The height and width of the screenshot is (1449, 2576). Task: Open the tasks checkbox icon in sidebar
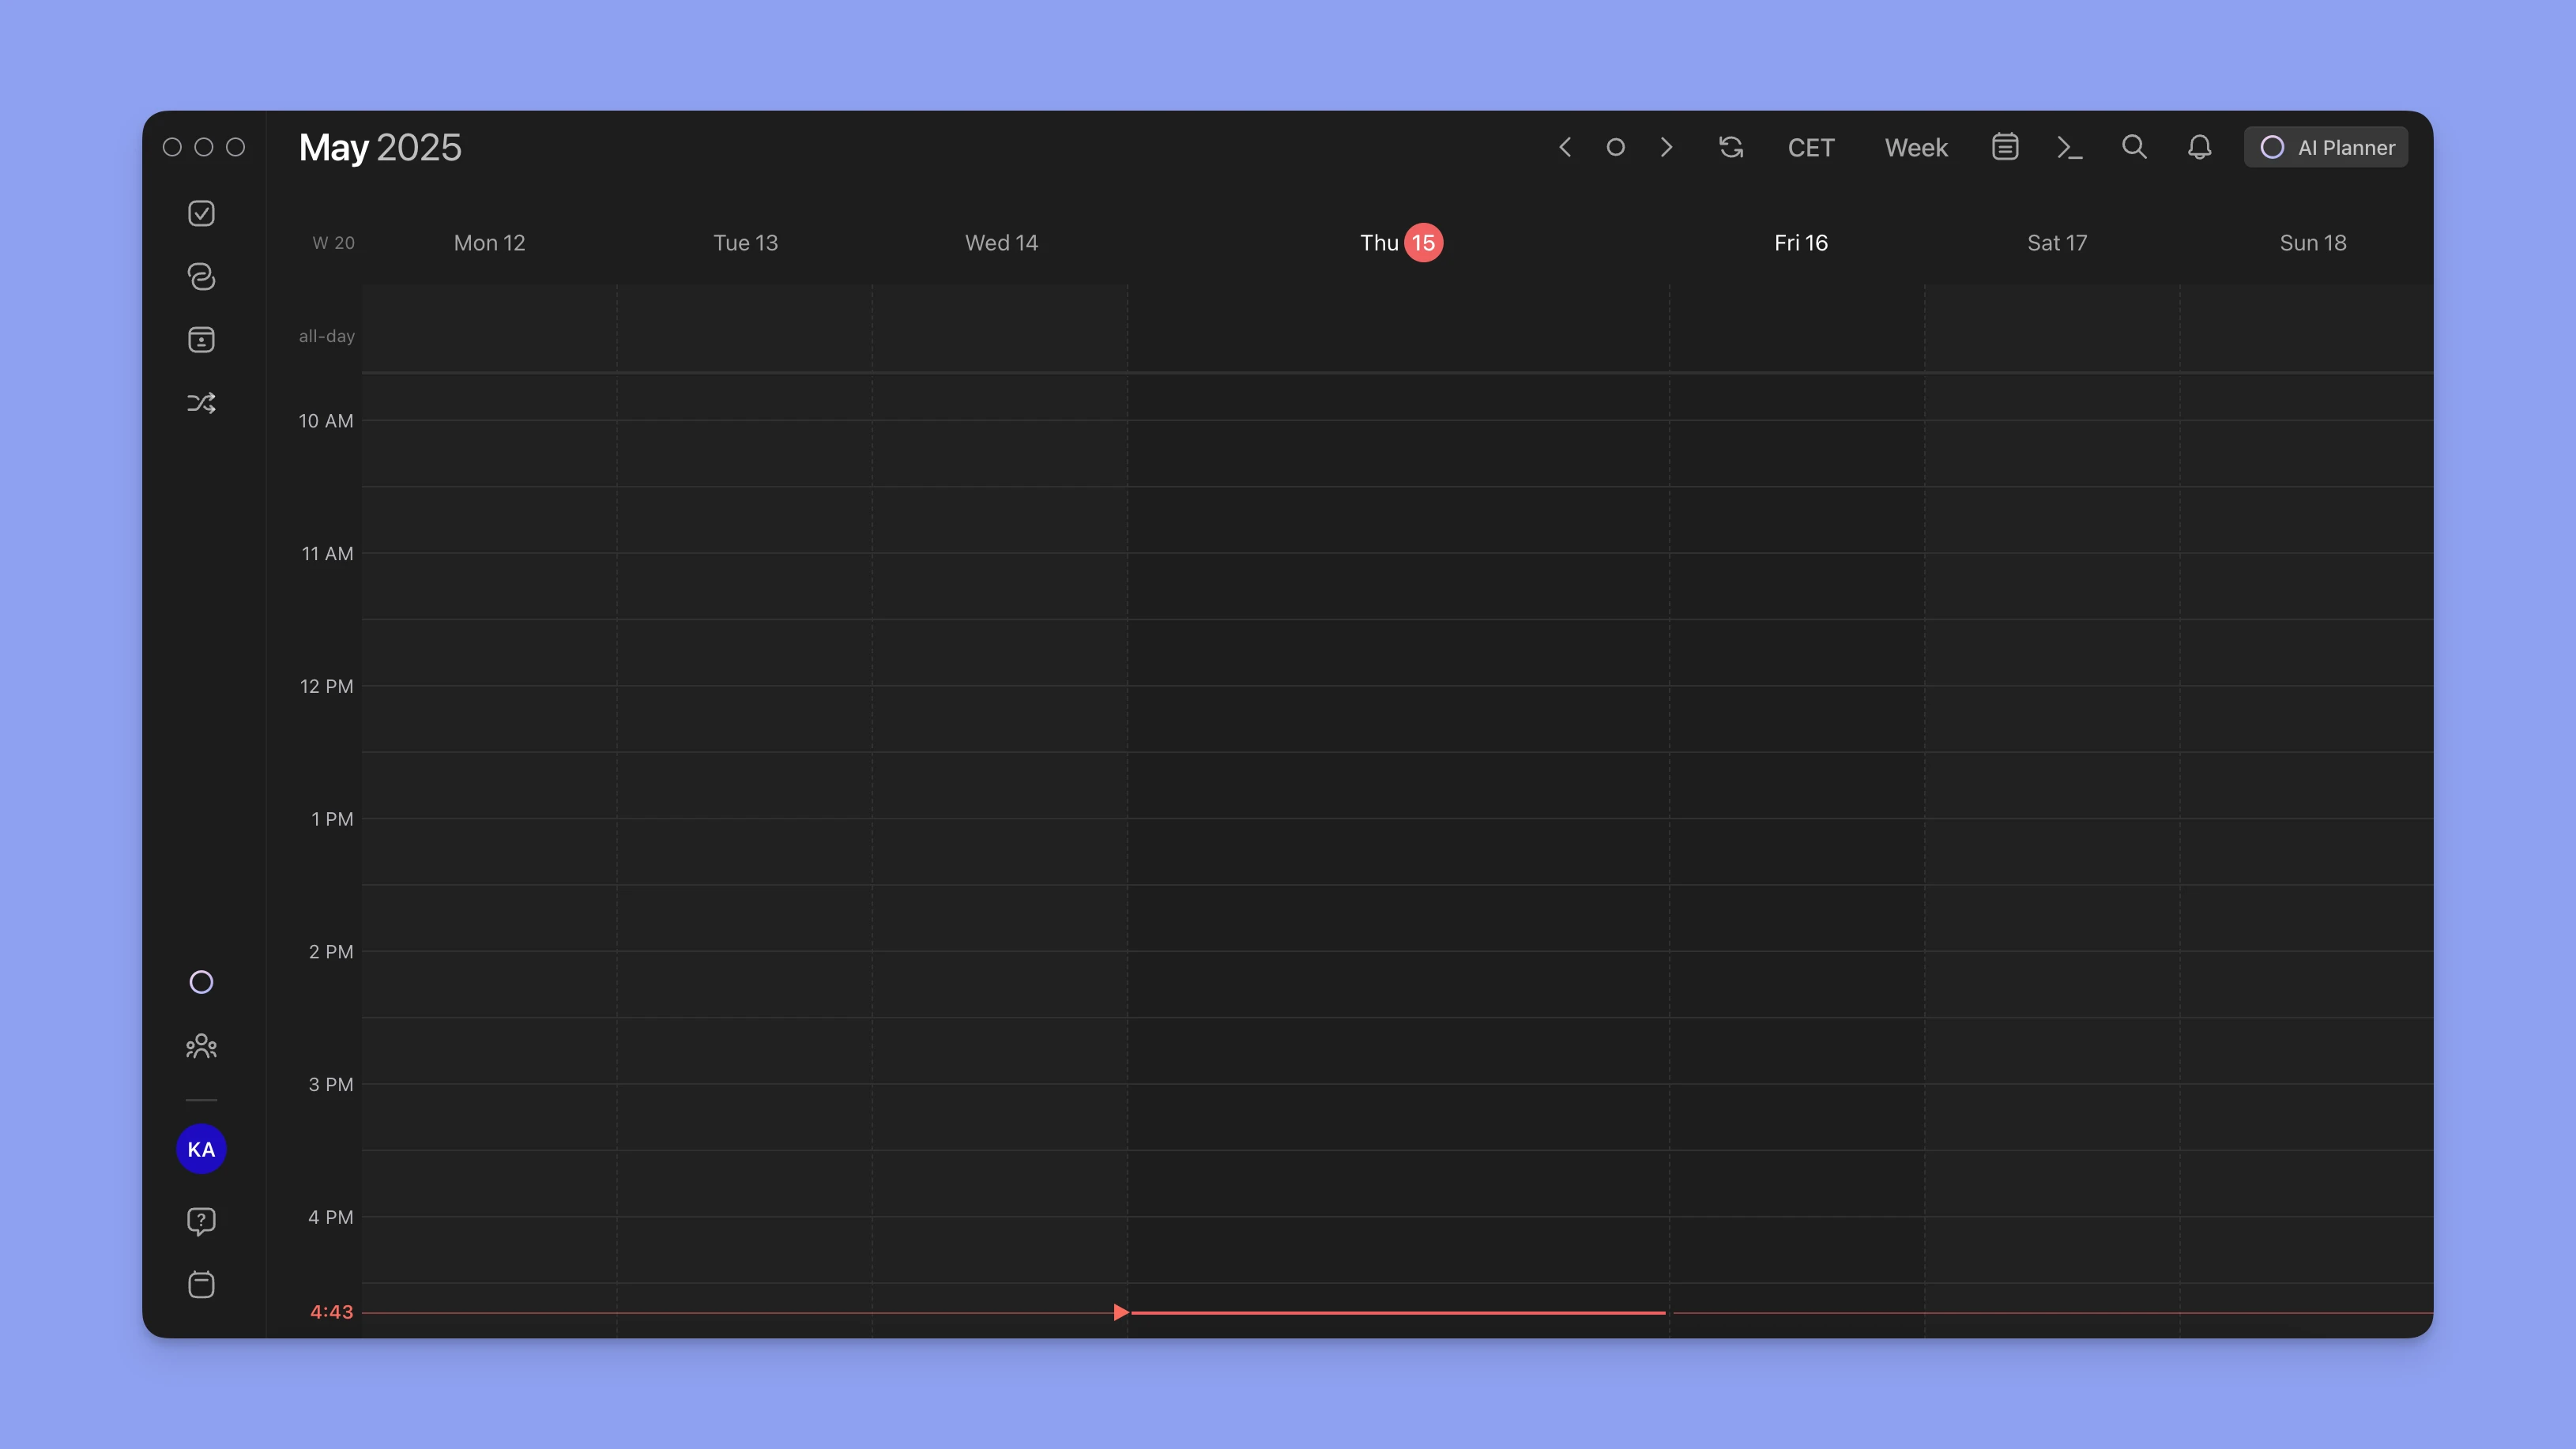(x=201, y=213)
